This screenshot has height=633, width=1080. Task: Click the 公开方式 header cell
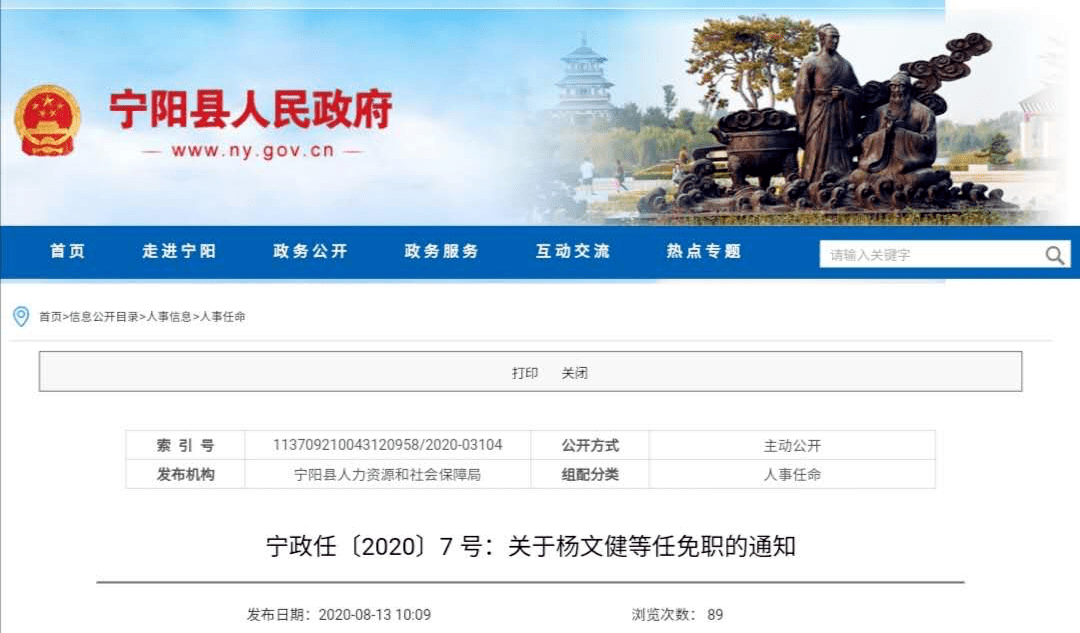tap(590, 446)
